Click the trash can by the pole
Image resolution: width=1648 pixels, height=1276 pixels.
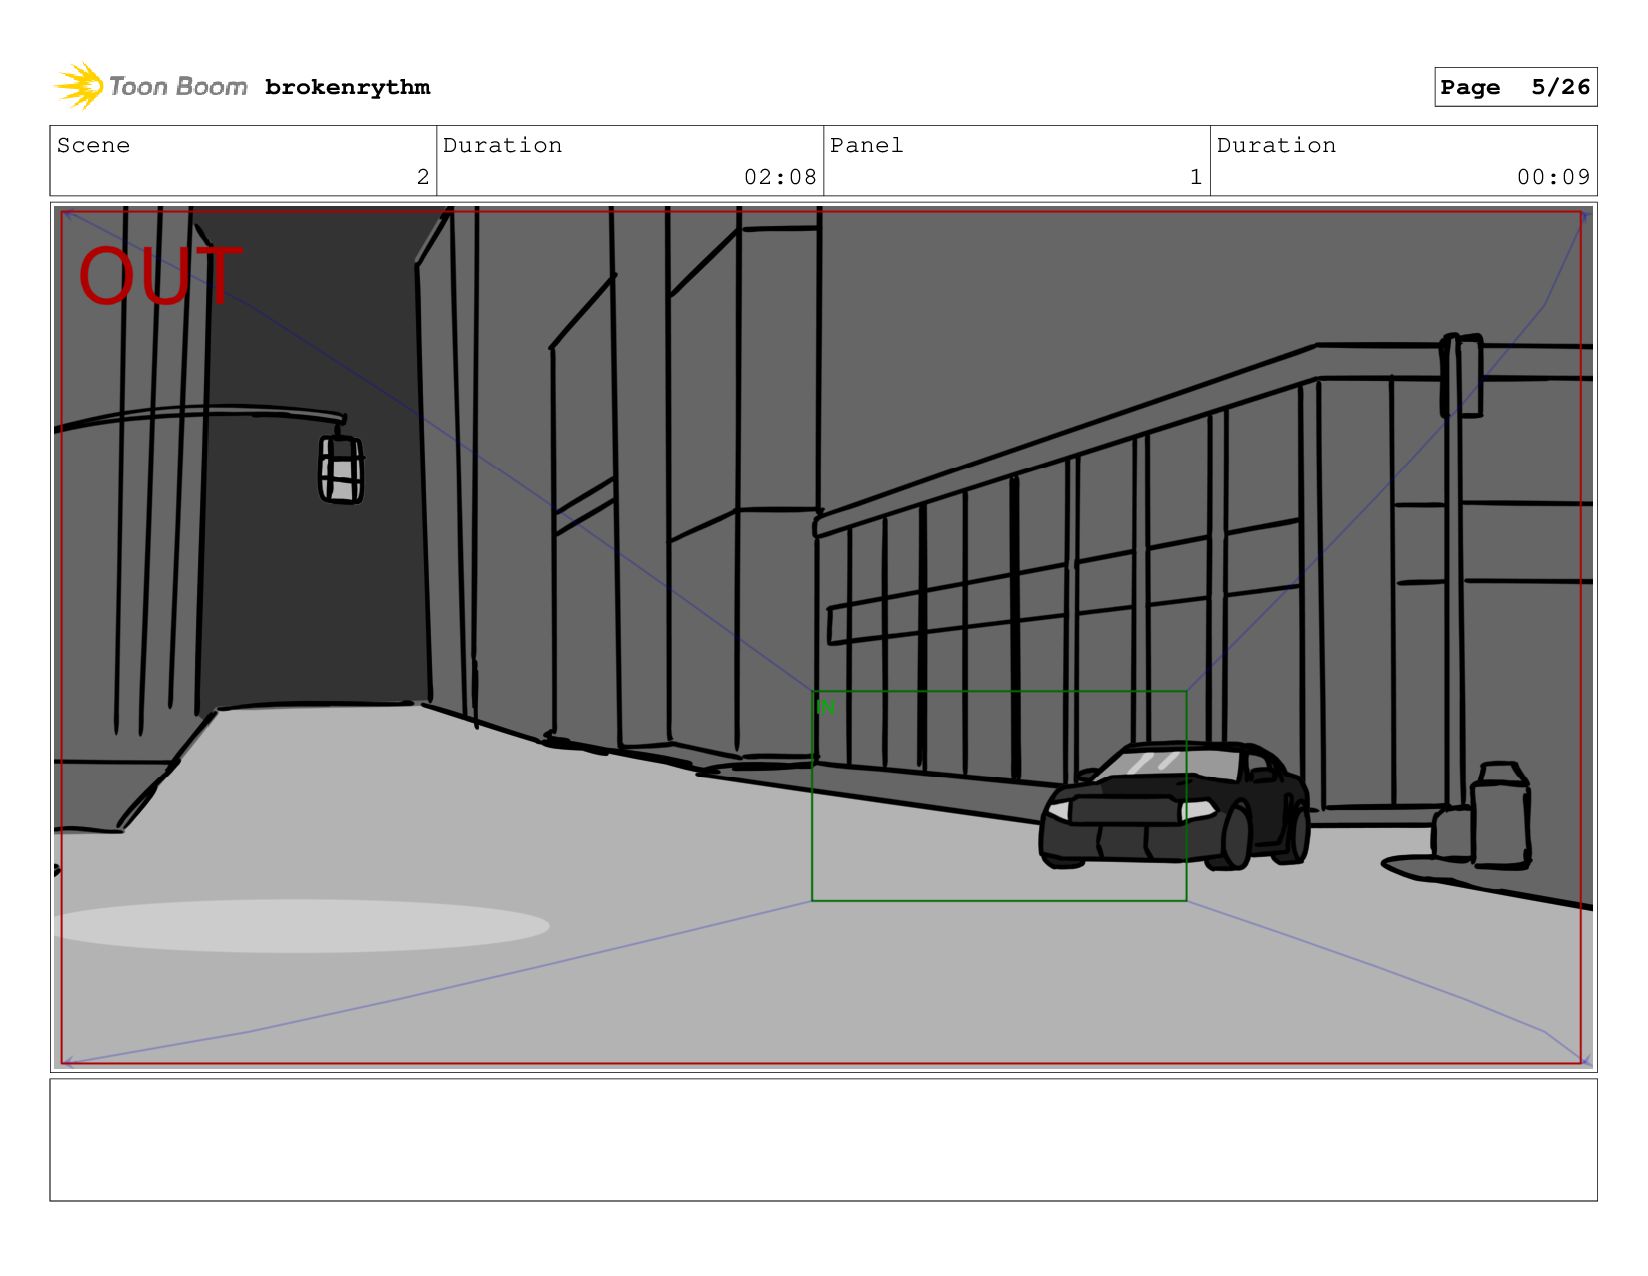pos(1500,816)
